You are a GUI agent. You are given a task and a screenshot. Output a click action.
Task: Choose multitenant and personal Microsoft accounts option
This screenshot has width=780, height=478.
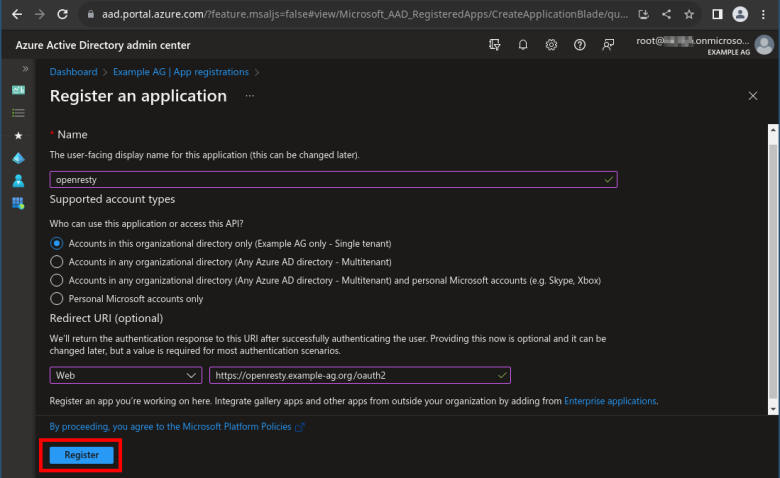coord(57,281)
